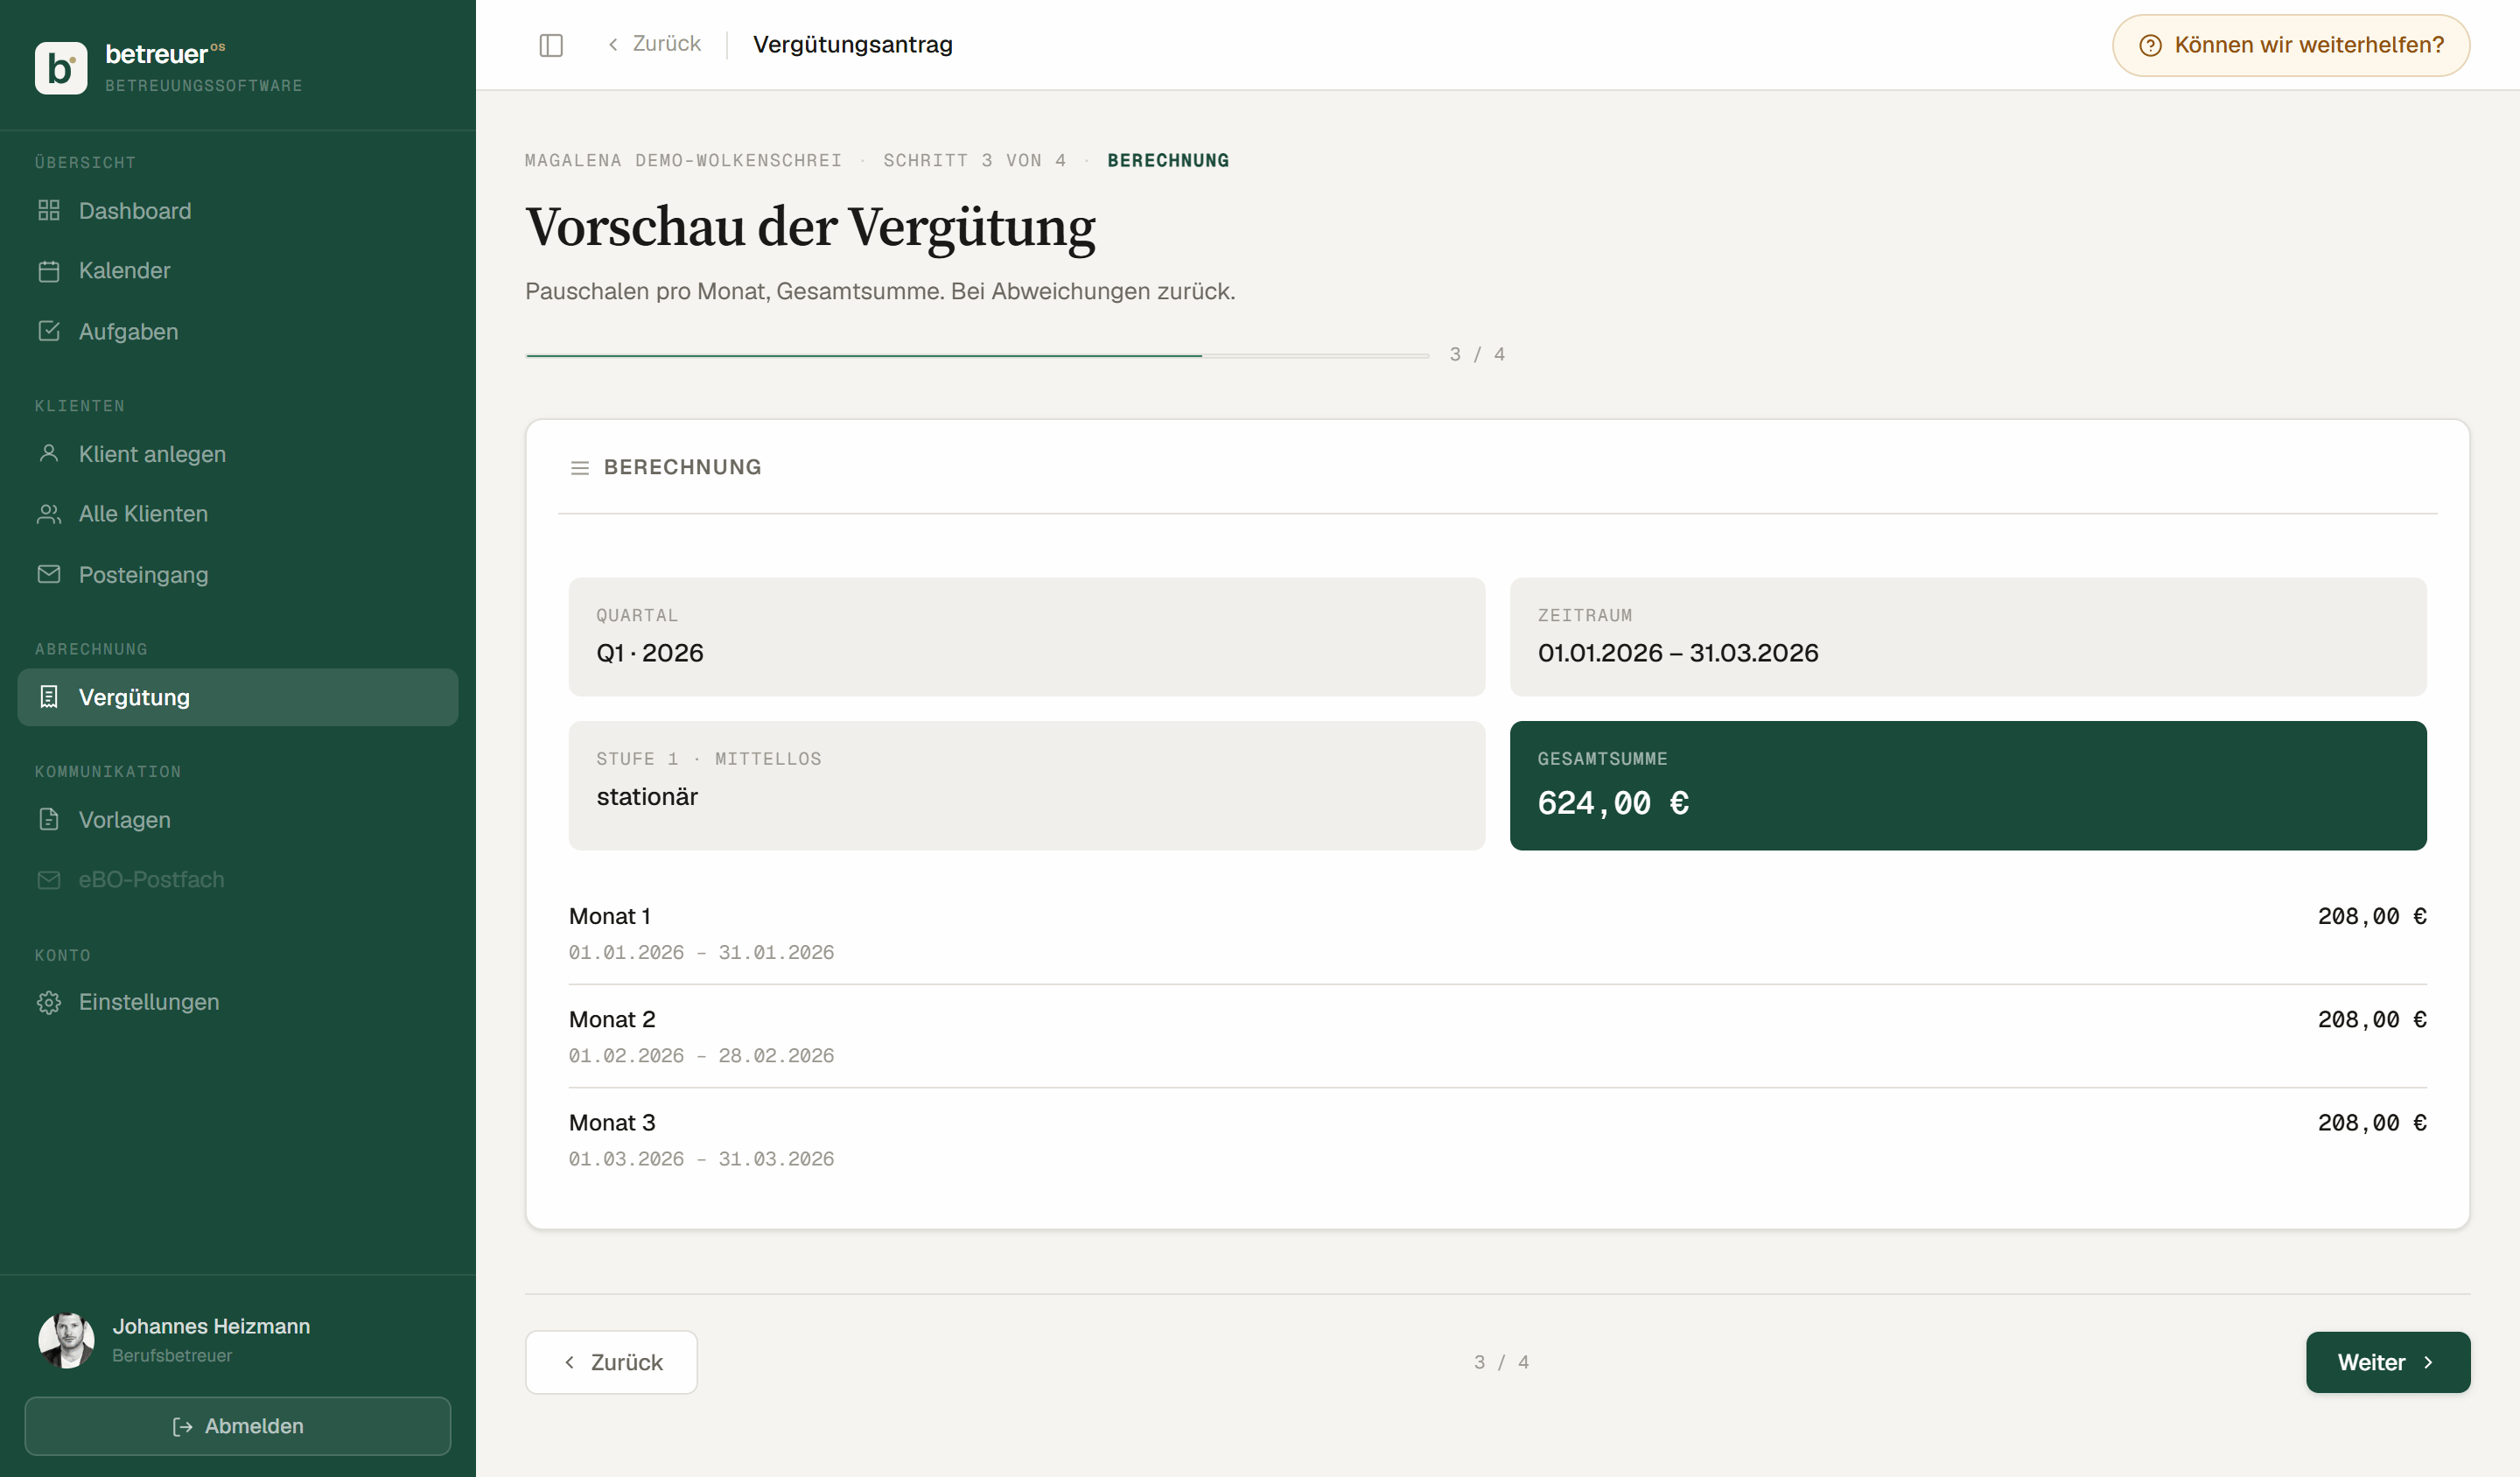Click the Weiter button

point(2388,1362)
